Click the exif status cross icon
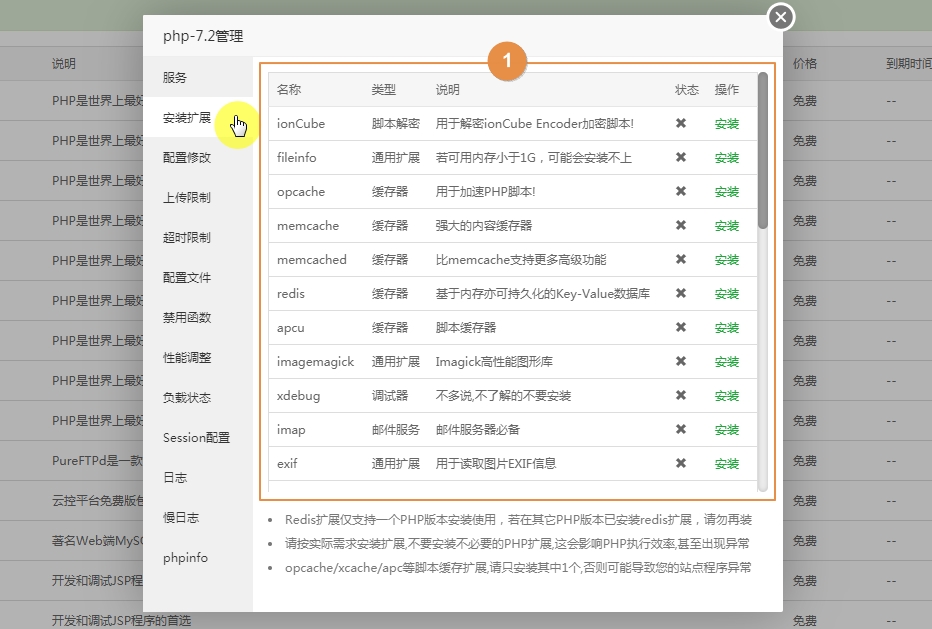Screen dimensions: 932x629 [680, 463]
